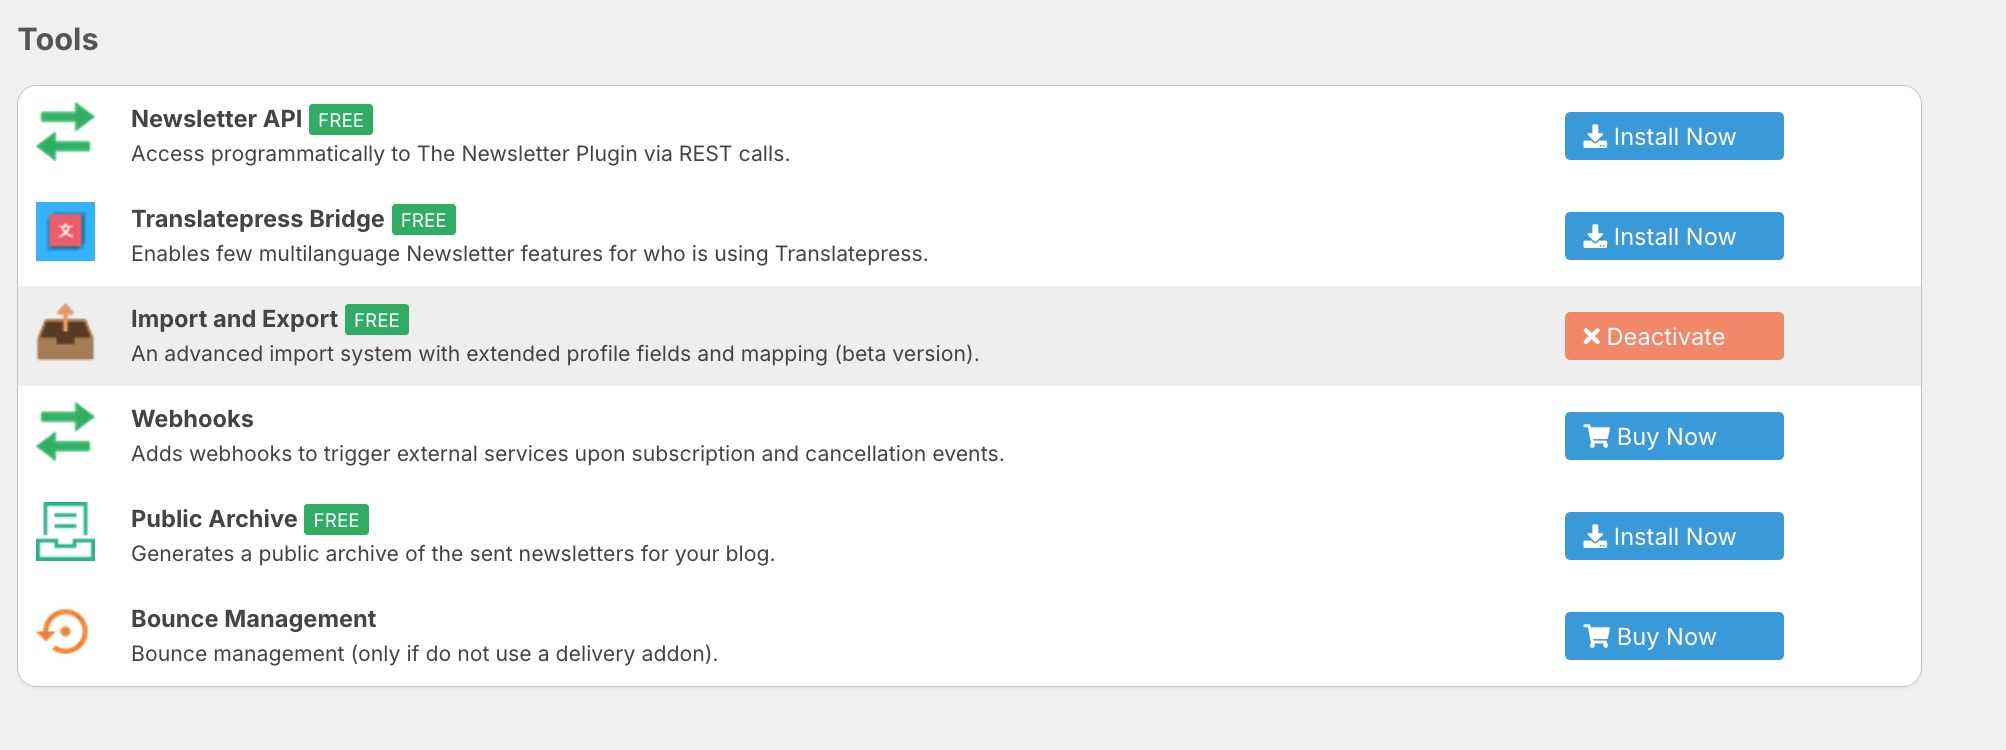
Task: Click the Import and Export title
Action: click(234, 319)
